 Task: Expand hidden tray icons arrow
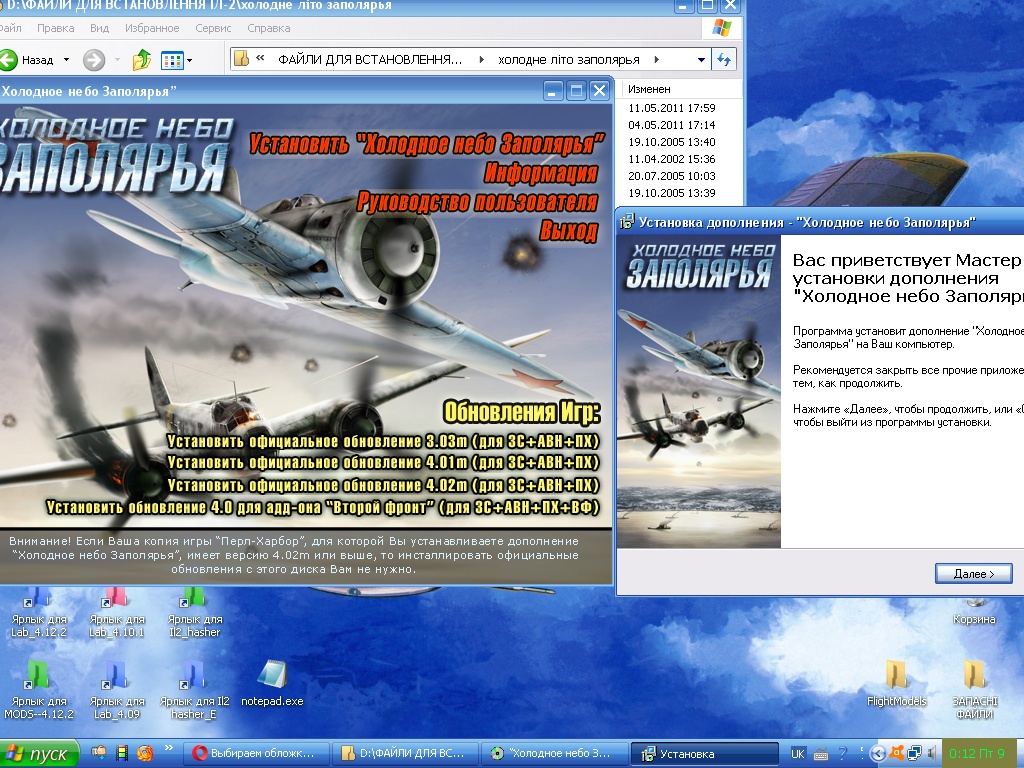coord(878,754)
